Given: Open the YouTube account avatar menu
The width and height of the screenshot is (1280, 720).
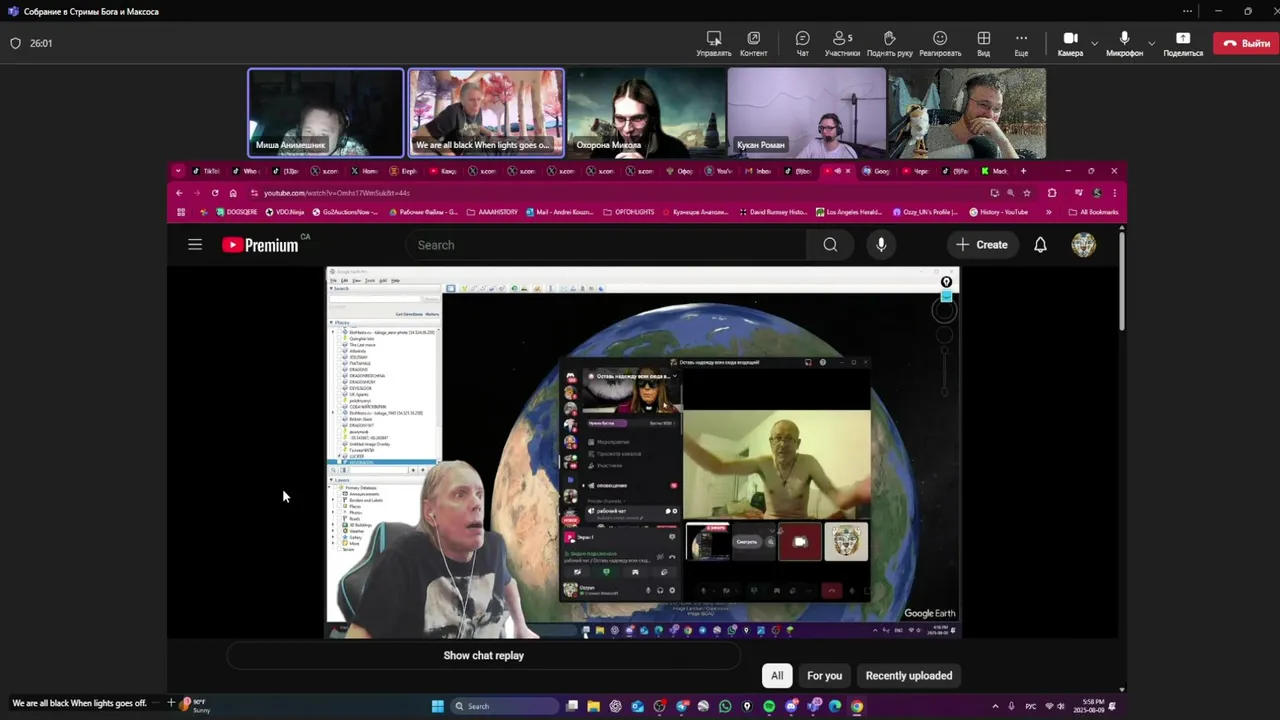Looking at the screenshot, I should (1083, 244).
